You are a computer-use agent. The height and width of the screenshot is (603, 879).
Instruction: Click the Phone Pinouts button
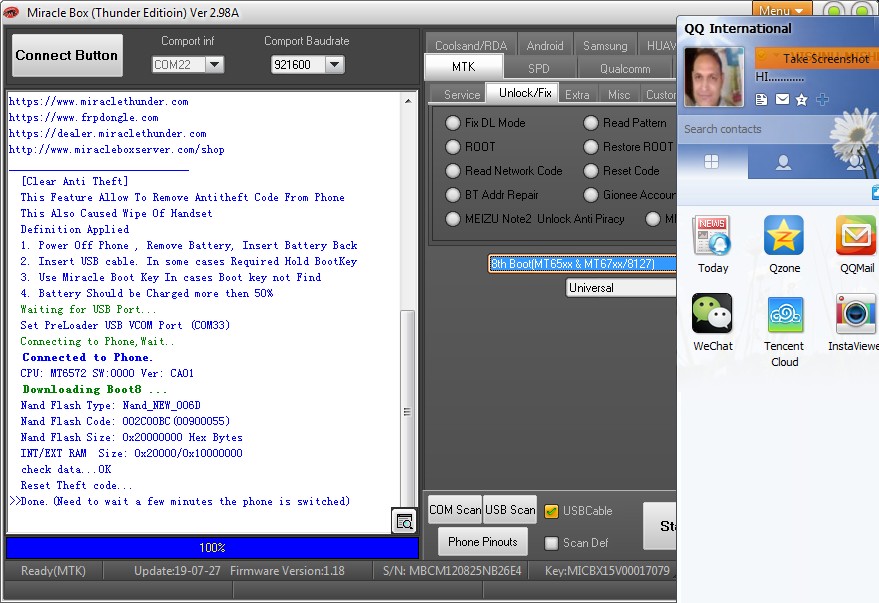tap(483, 541)
